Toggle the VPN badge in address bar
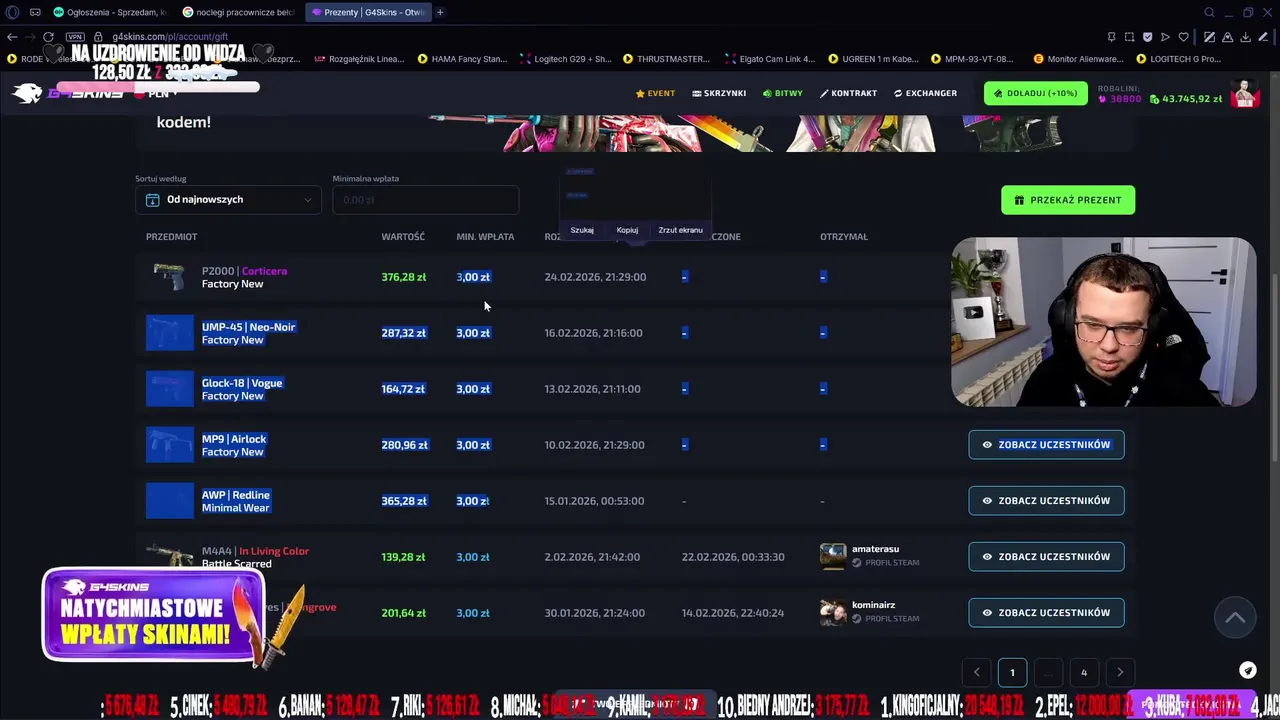The height and width of the screenshot is (720, 1280). pos(75,37)
